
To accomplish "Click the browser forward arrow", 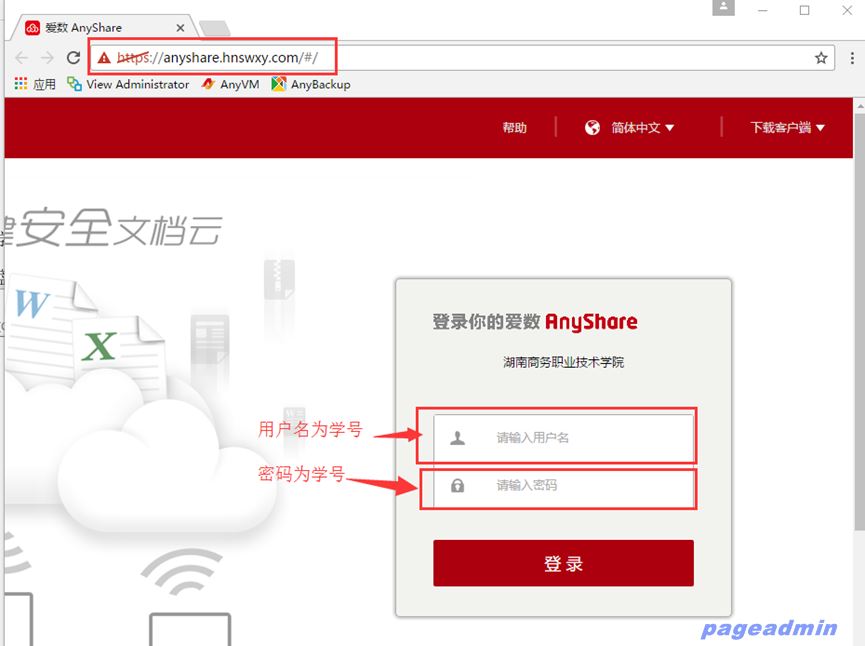I will (47, 58).
